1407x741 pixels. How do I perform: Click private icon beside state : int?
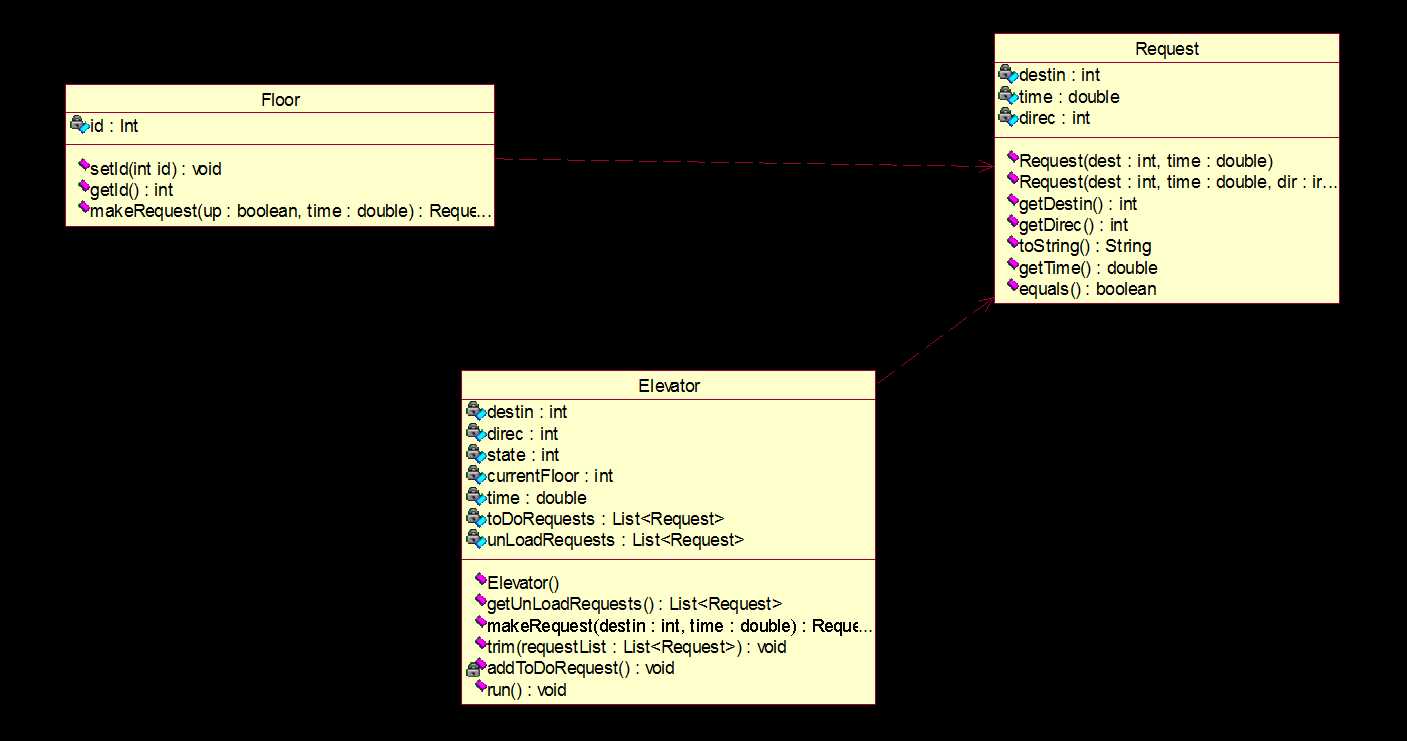pyautogui.click(x=475, y=454)
